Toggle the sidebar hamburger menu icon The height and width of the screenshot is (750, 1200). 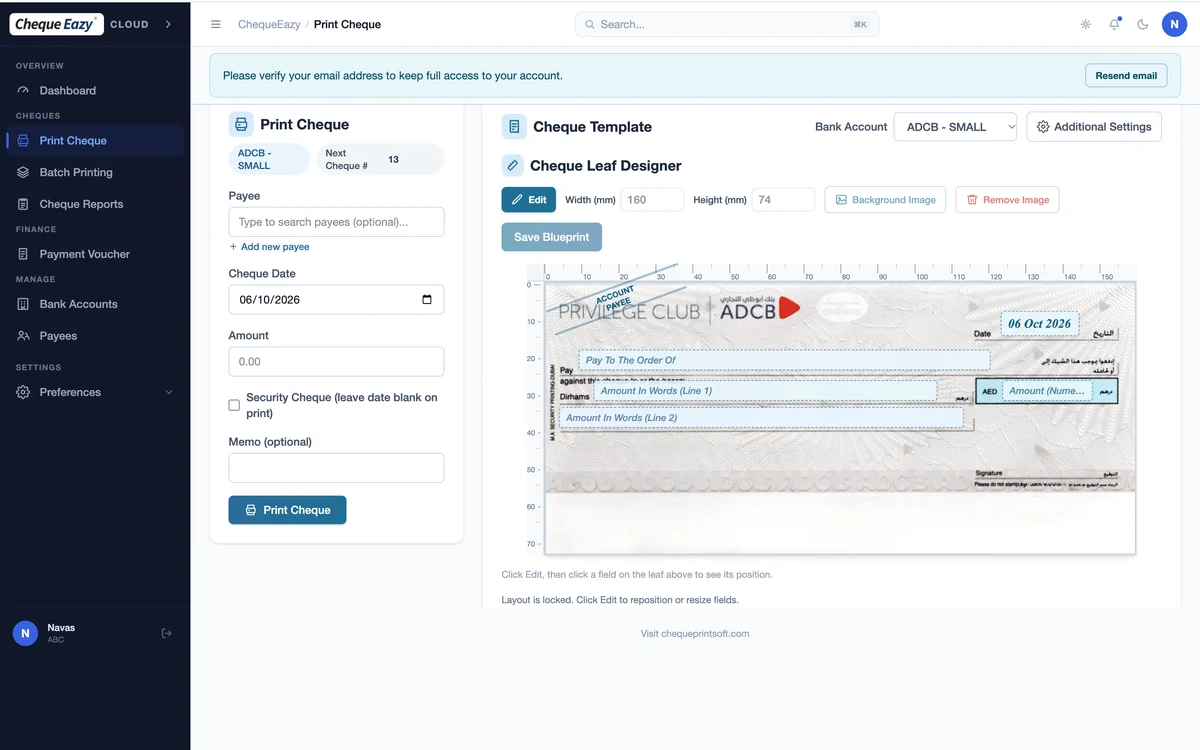pyautogui.click(x=216, y=24)
